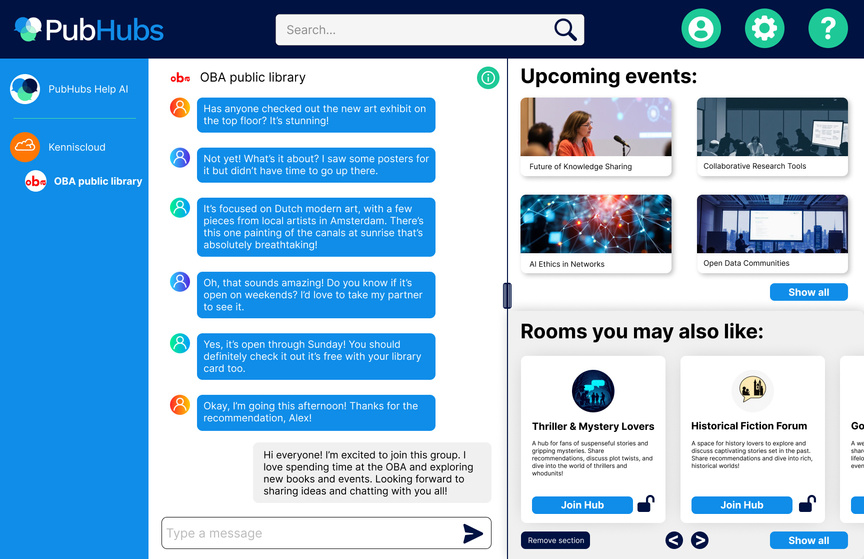Click the orange Kenniscloud cloud icon
The width and height of the screenshot is (864, 559).
(25, 147)
